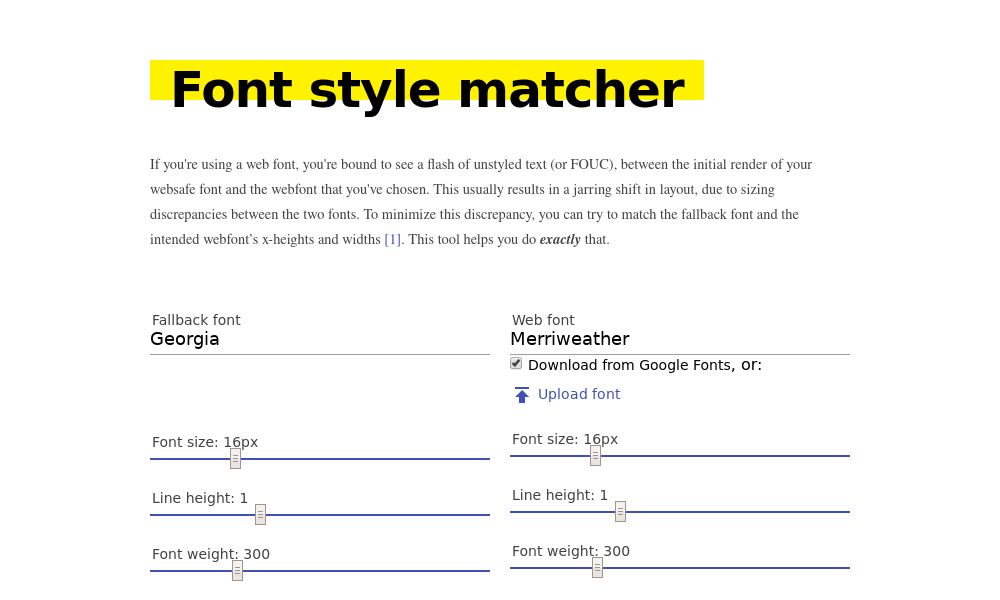Viewport: 1000px width, 600px height.
Task: Click the web font "Line height: 1" label
Action: point(560,495)
